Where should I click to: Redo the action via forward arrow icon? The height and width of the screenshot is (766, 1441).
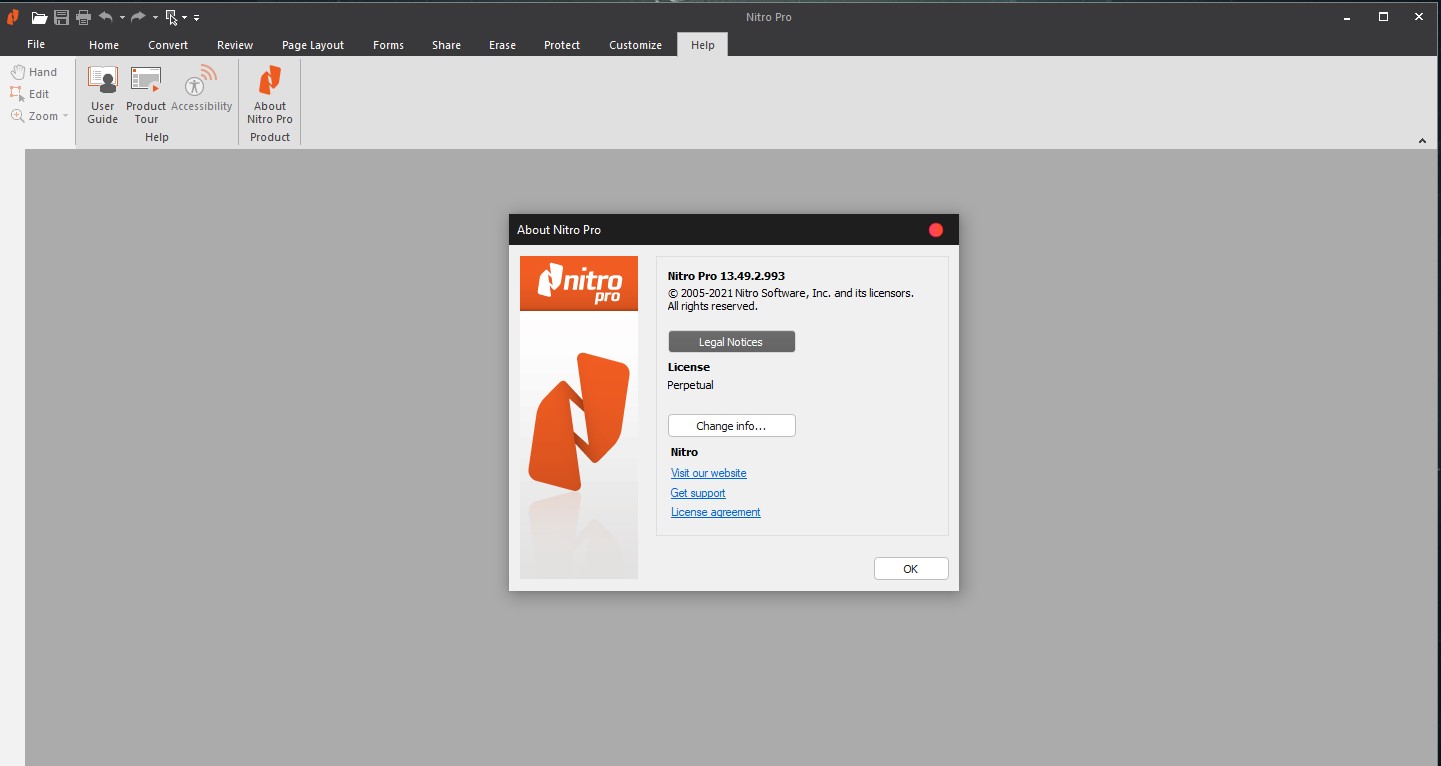pos(139,17)
